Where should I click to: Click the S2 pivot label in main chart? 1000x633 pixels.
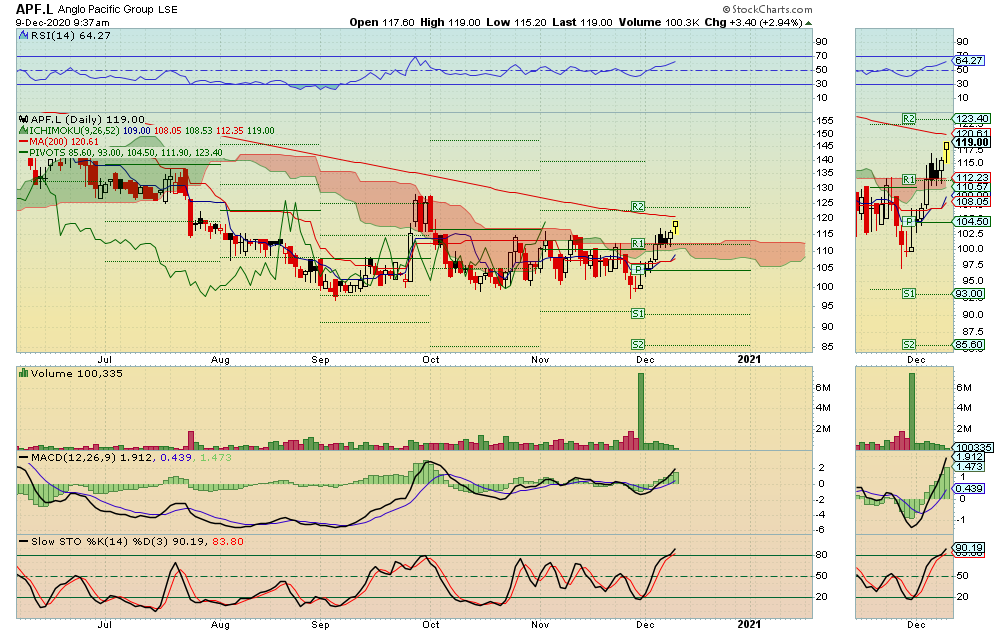[x=638, y=344]
